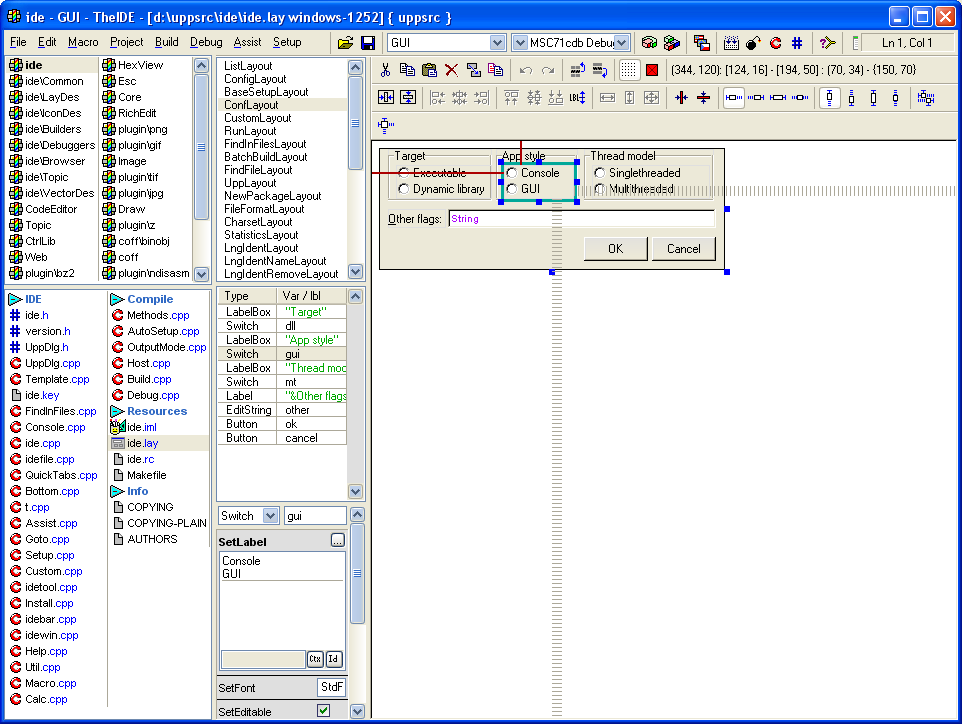Click the open folder icon
Image resolution: width=962 pixels, height=724 pixels.
tap(346, 43)
